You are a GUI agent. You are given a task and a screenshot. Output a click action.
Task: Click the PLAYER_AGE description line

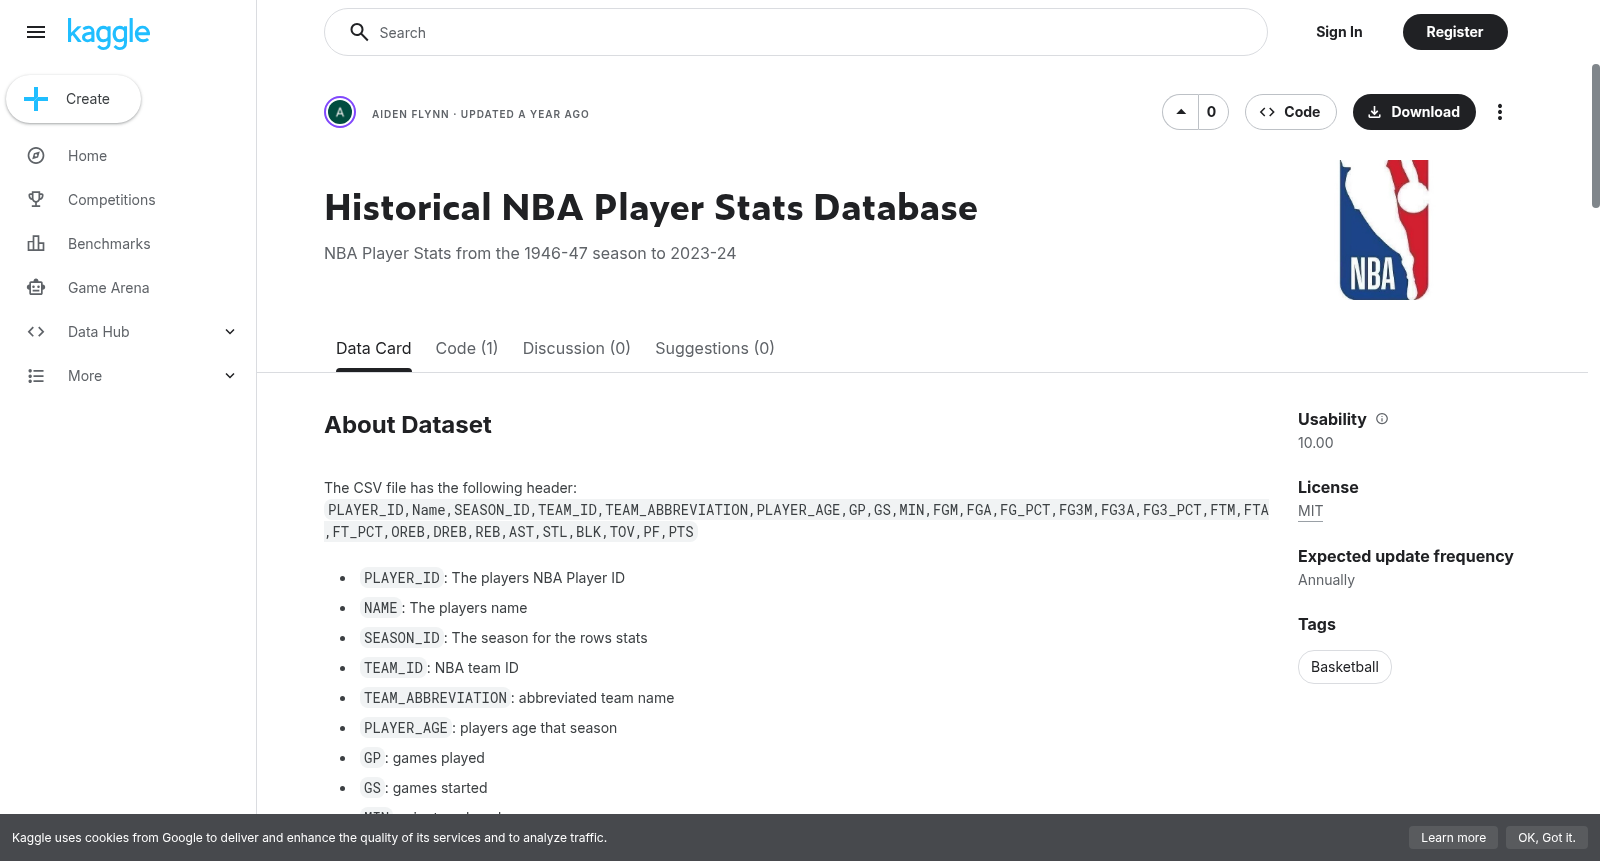pyautogui.click(x=490, y=728)
